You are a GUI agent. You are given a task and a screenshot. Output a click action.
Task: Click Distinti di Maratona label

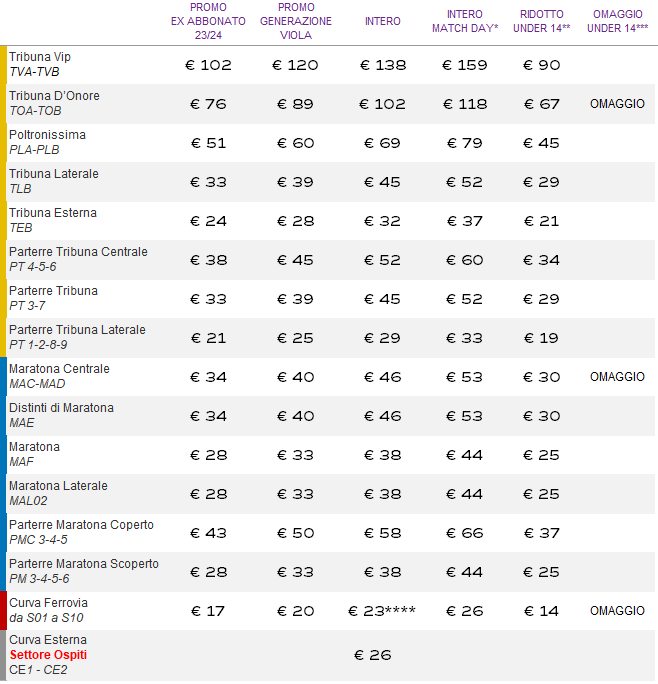click(x=61, y=408)
